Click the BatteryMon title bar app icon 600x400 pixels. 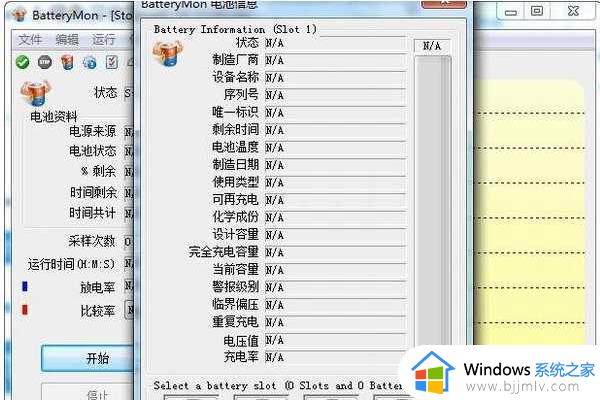coord(19,15)
